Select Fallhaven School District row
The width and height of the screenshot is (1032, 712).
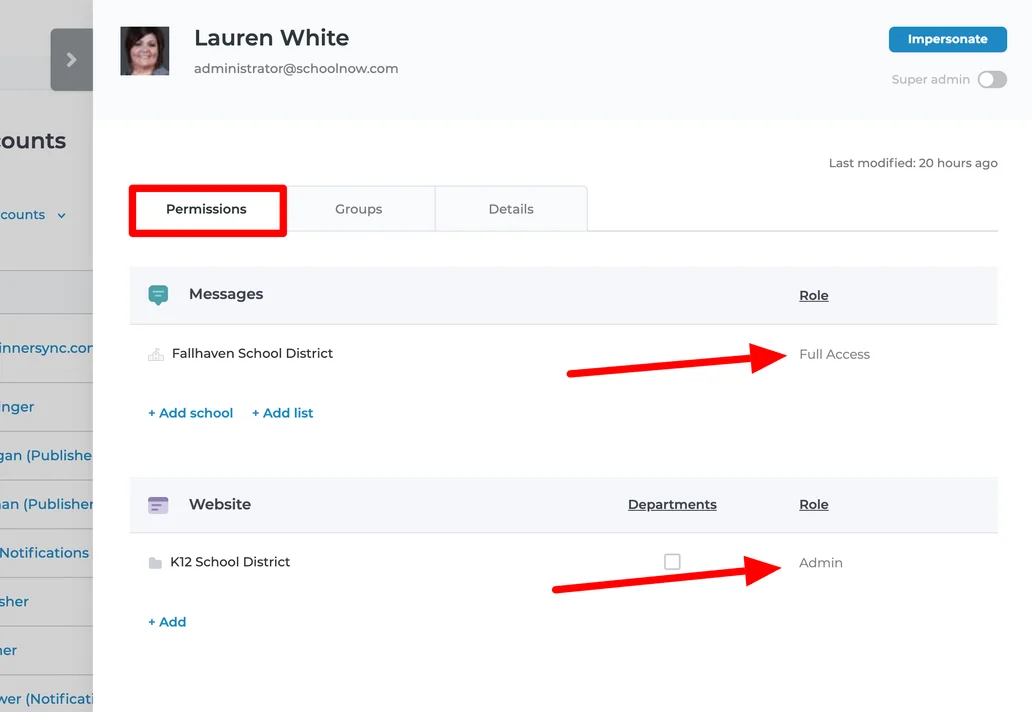click(252, 353)
